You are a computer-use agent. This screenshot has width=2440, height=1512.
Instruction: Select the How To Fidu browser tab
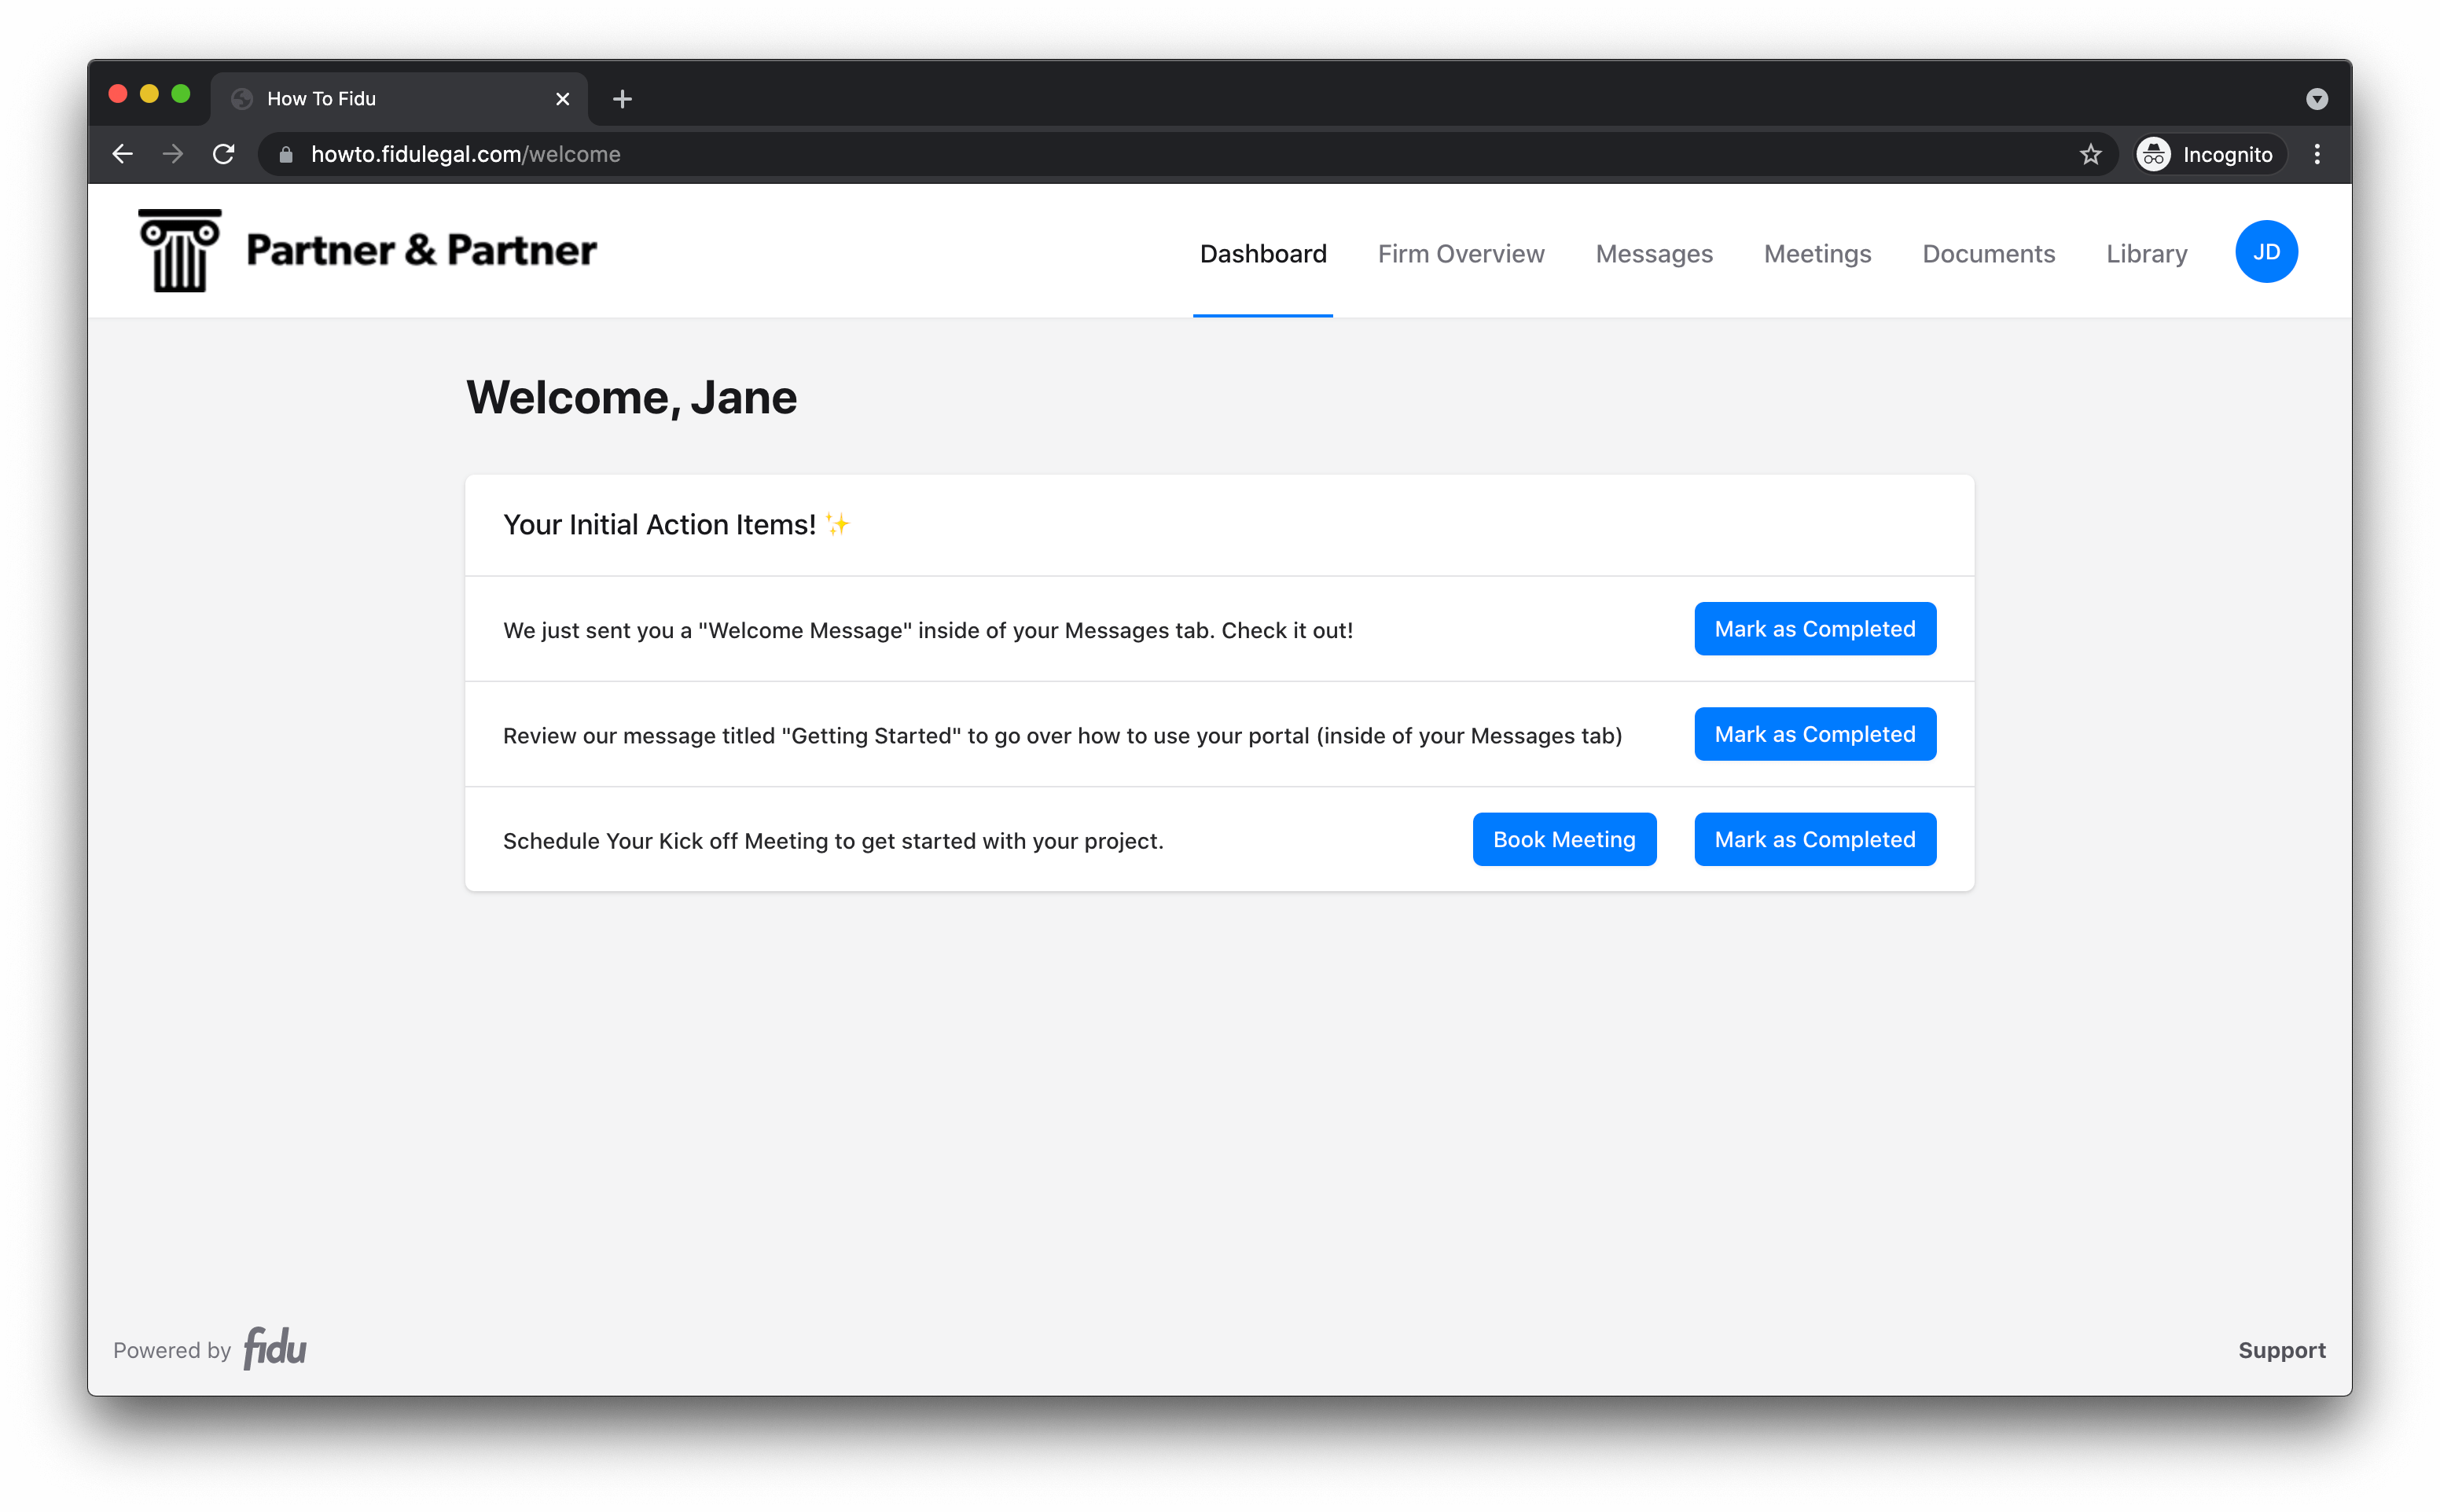click(x=399, y=99)
